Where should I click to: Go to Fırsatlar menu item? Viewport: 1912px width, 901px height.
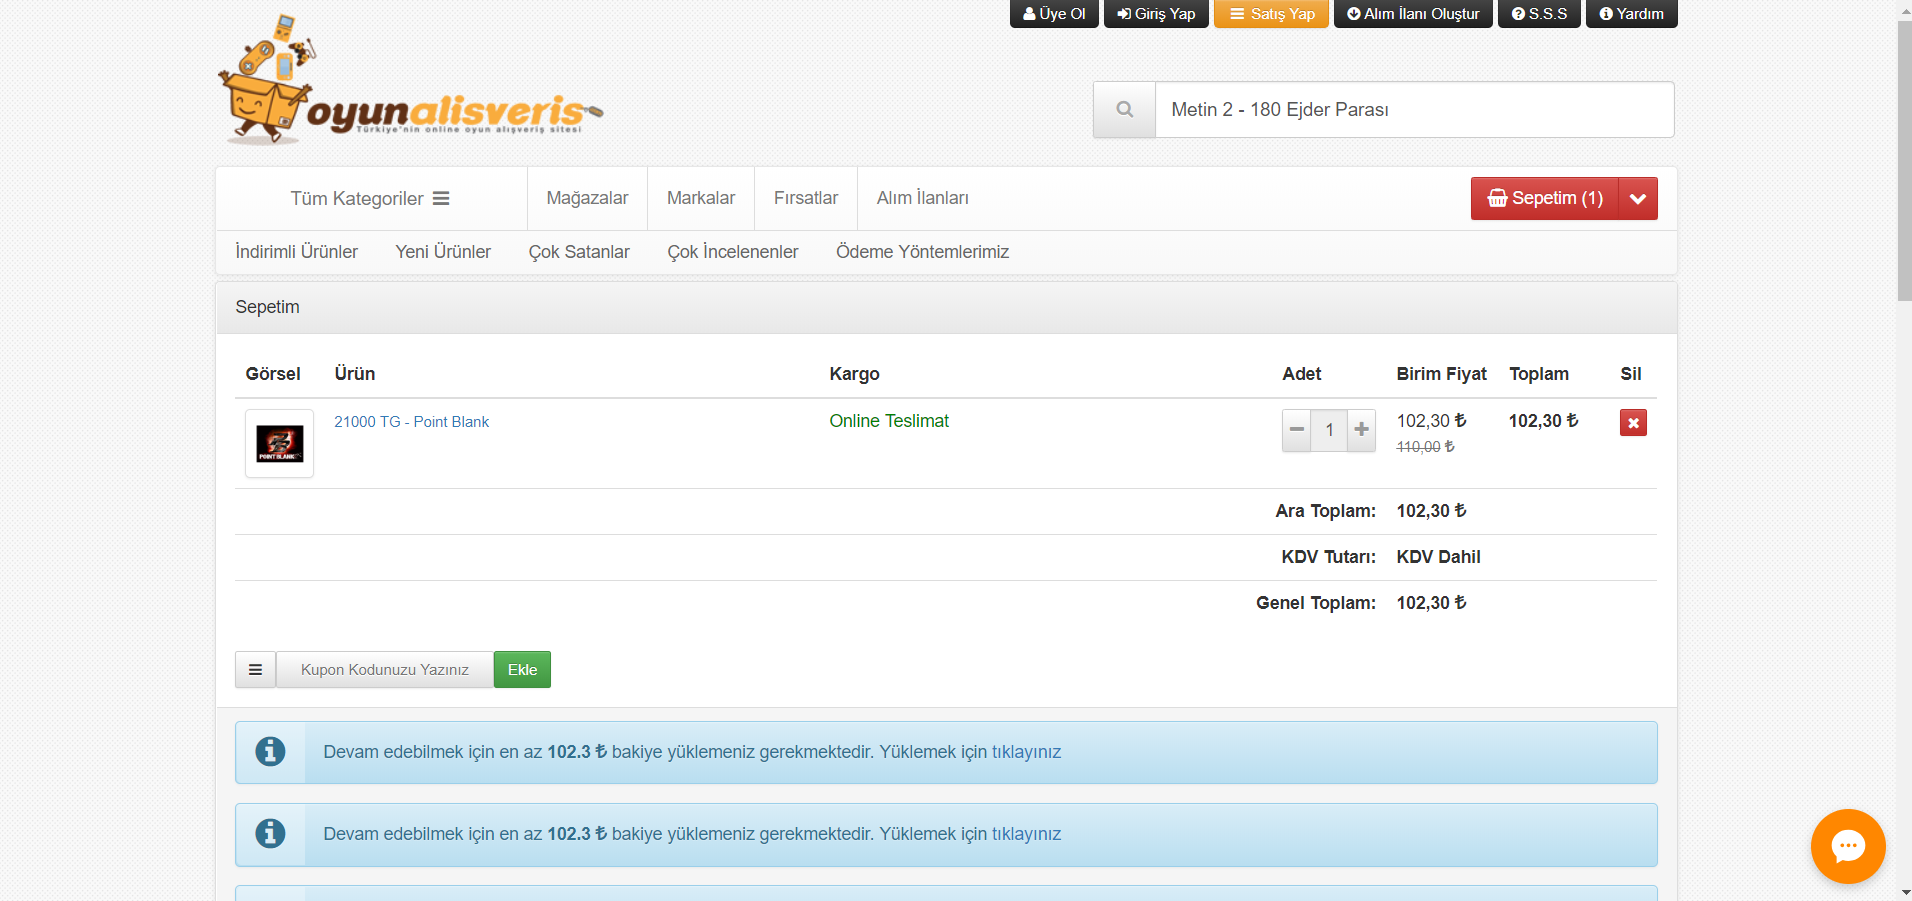tap(806, 198)
